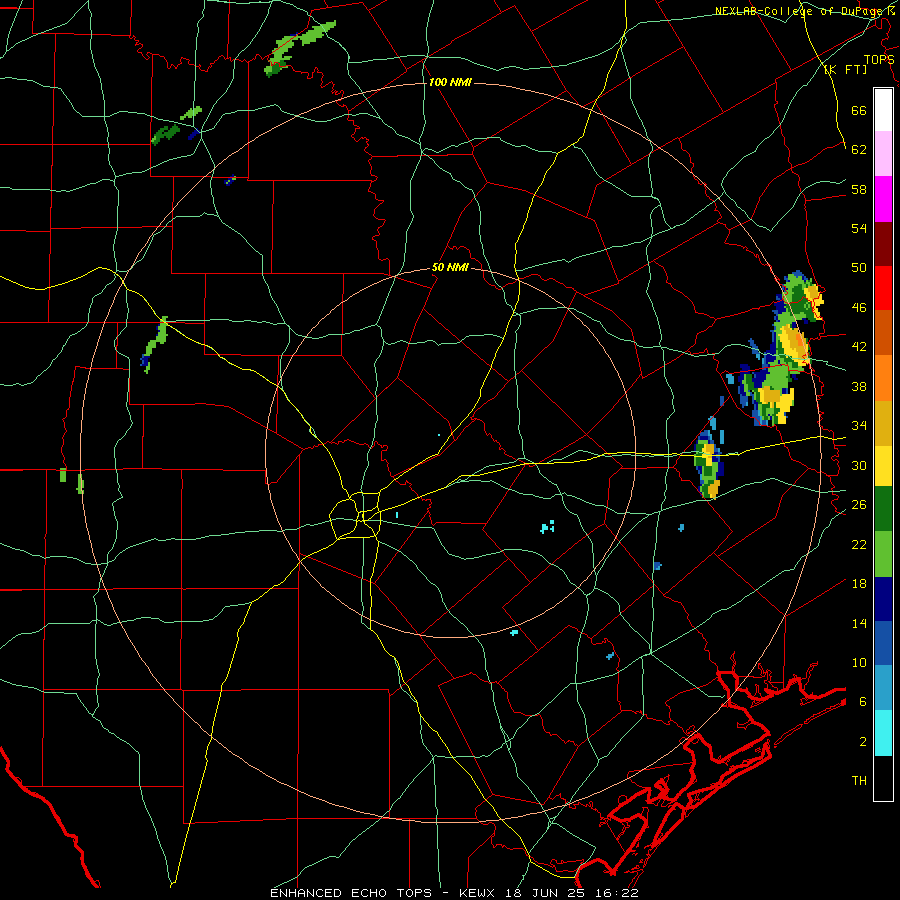
Task: Click the legend value "58"
Action: pyautogui.click(x=859, y=189)
